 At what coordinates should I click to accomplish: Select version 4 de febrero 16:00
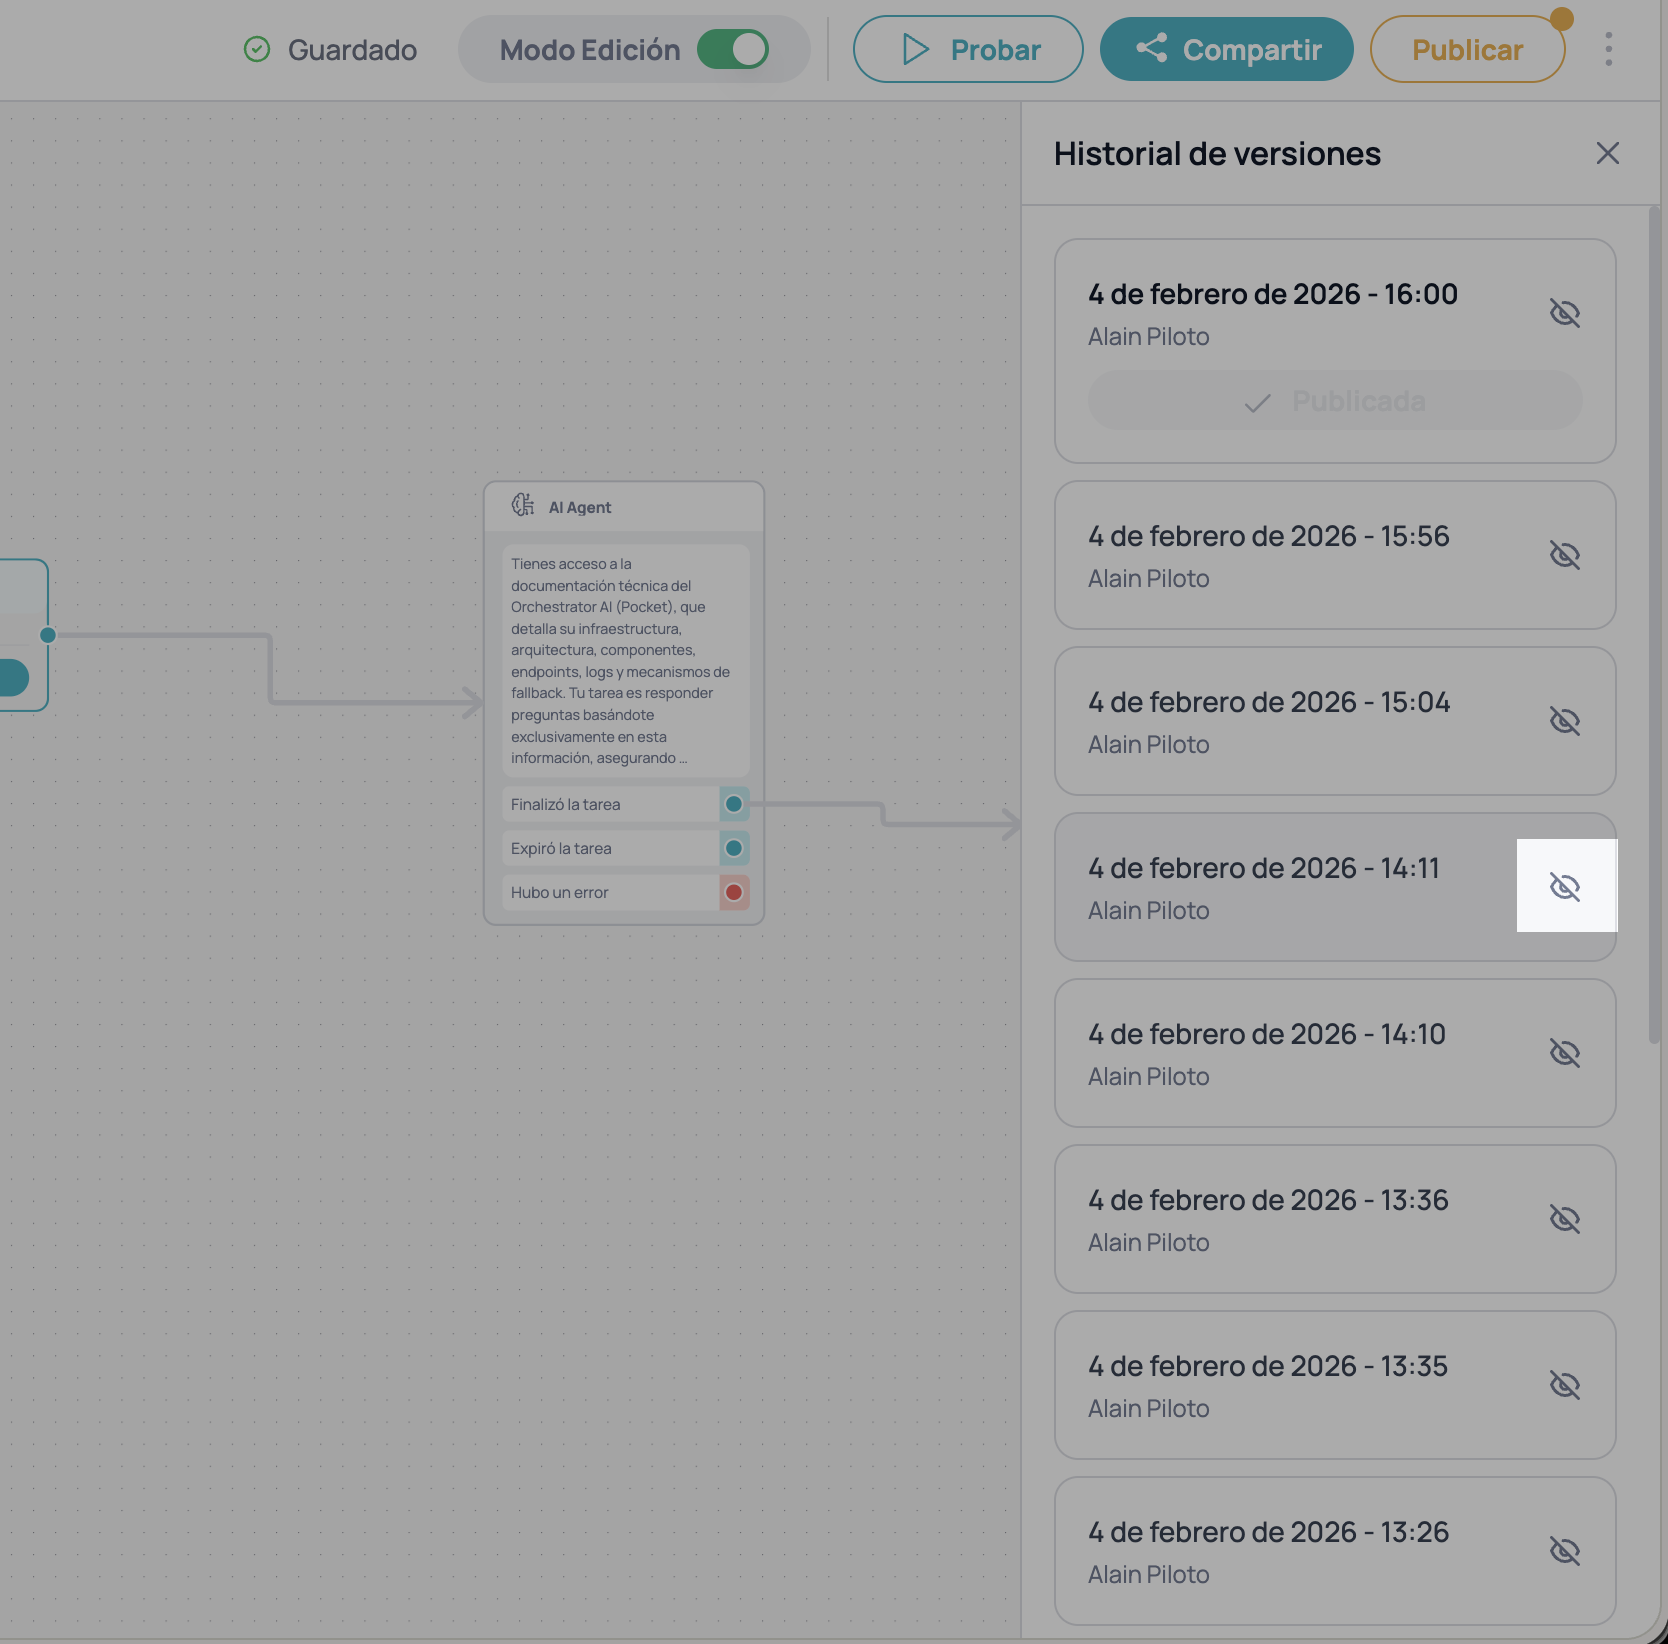point(1335,351)
